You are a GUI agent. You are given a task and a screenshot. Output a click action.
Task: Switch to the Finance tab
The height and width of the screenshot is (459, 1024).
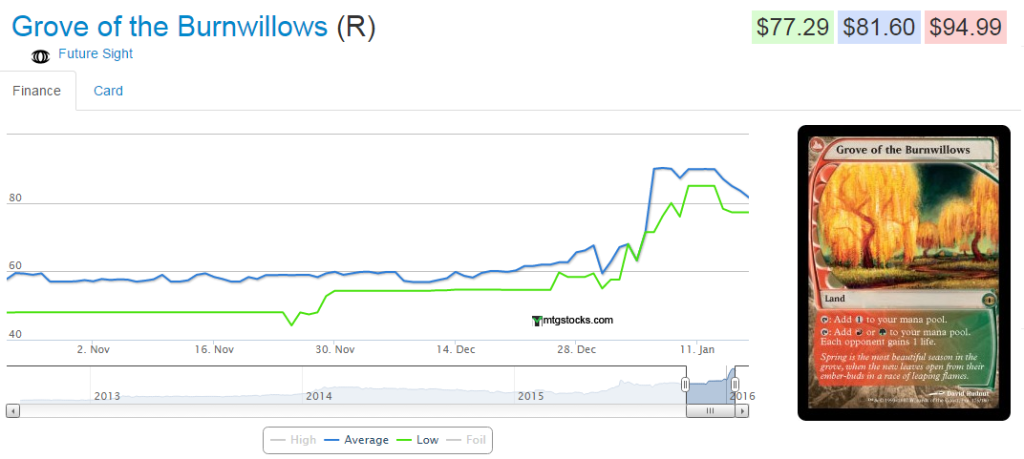click(37, 91)
